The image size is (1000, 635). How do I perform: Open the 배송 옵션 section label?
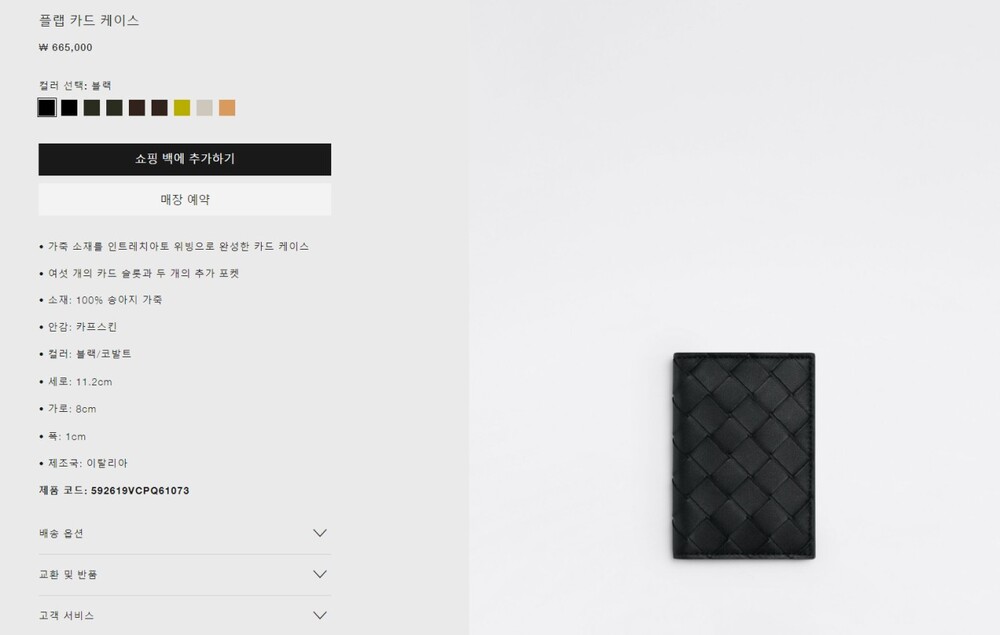tap(61, 534)
